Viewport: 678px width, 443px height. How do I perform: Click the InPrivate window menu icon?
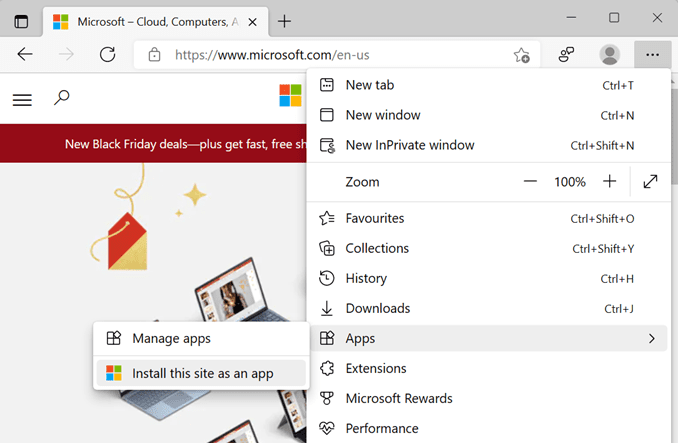coord(327,146)
